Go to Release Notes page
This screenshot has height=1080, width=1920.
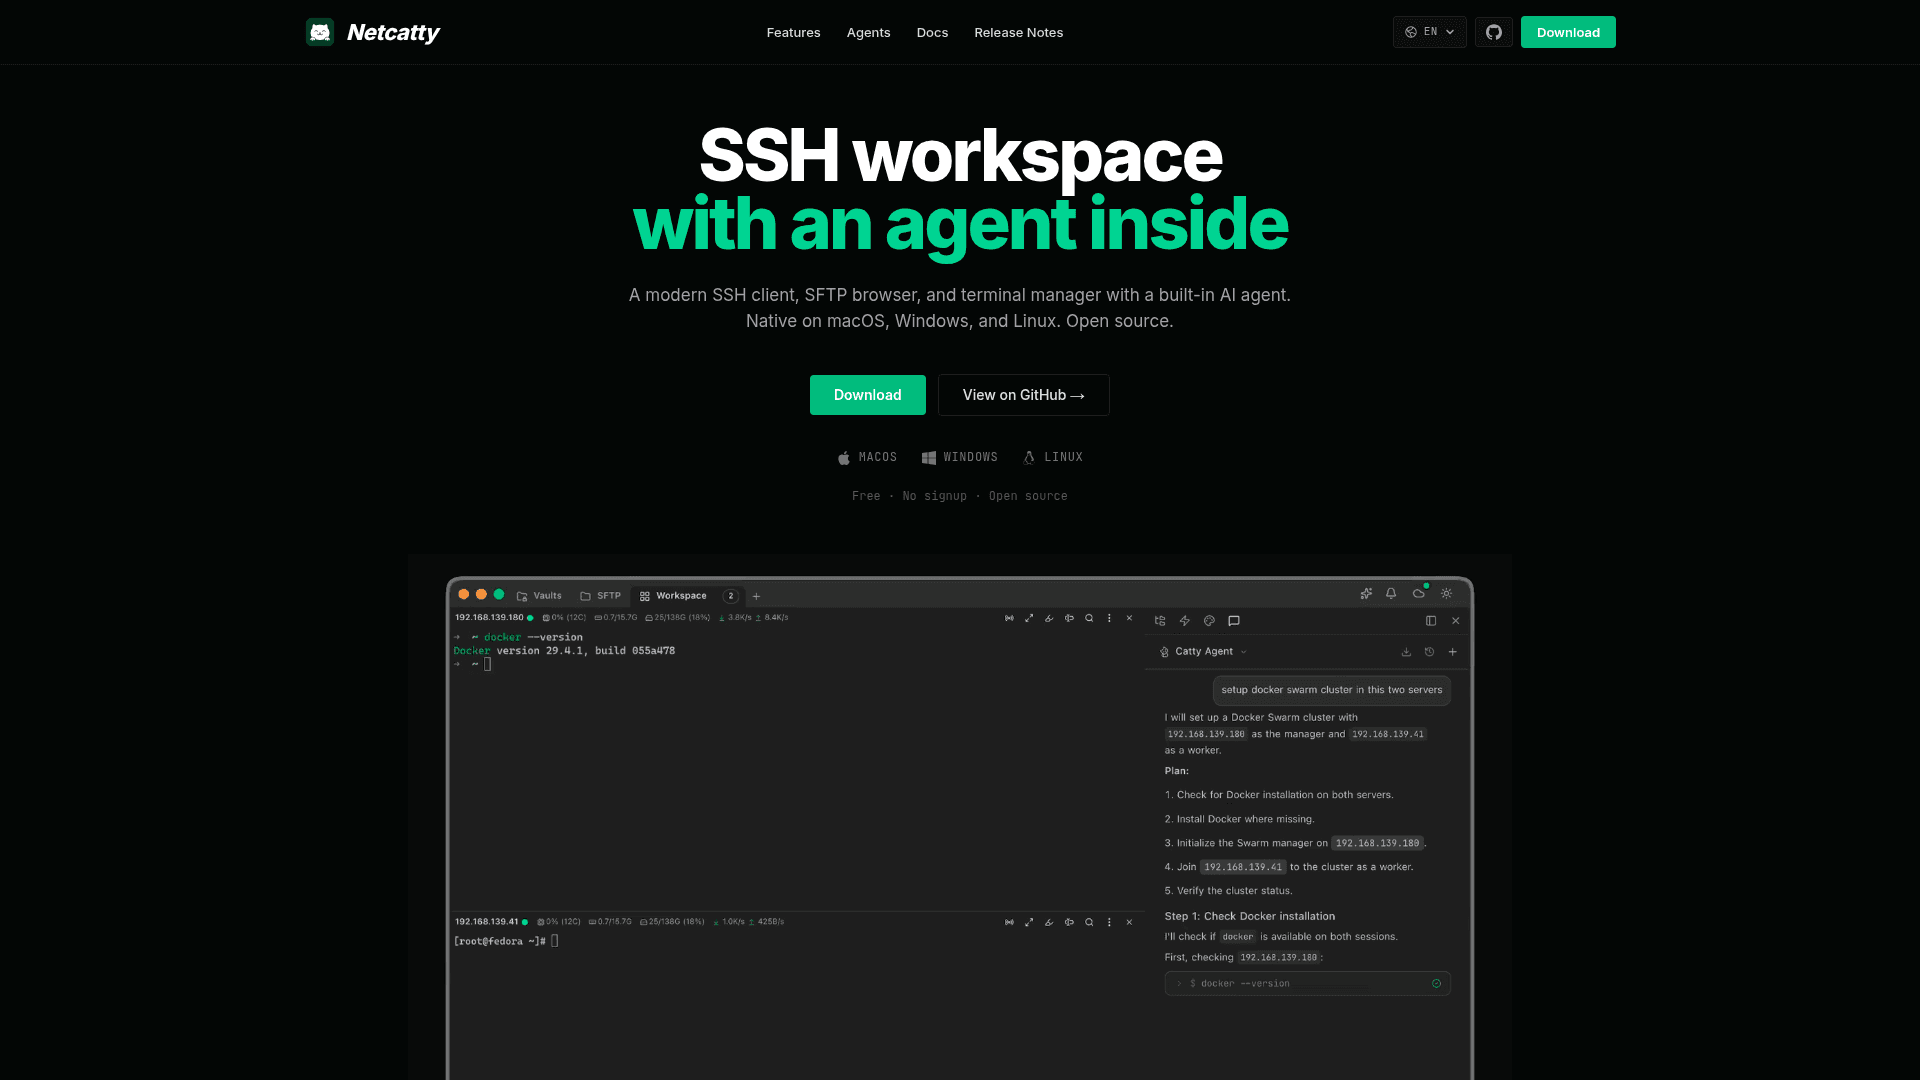[1018, 32]
